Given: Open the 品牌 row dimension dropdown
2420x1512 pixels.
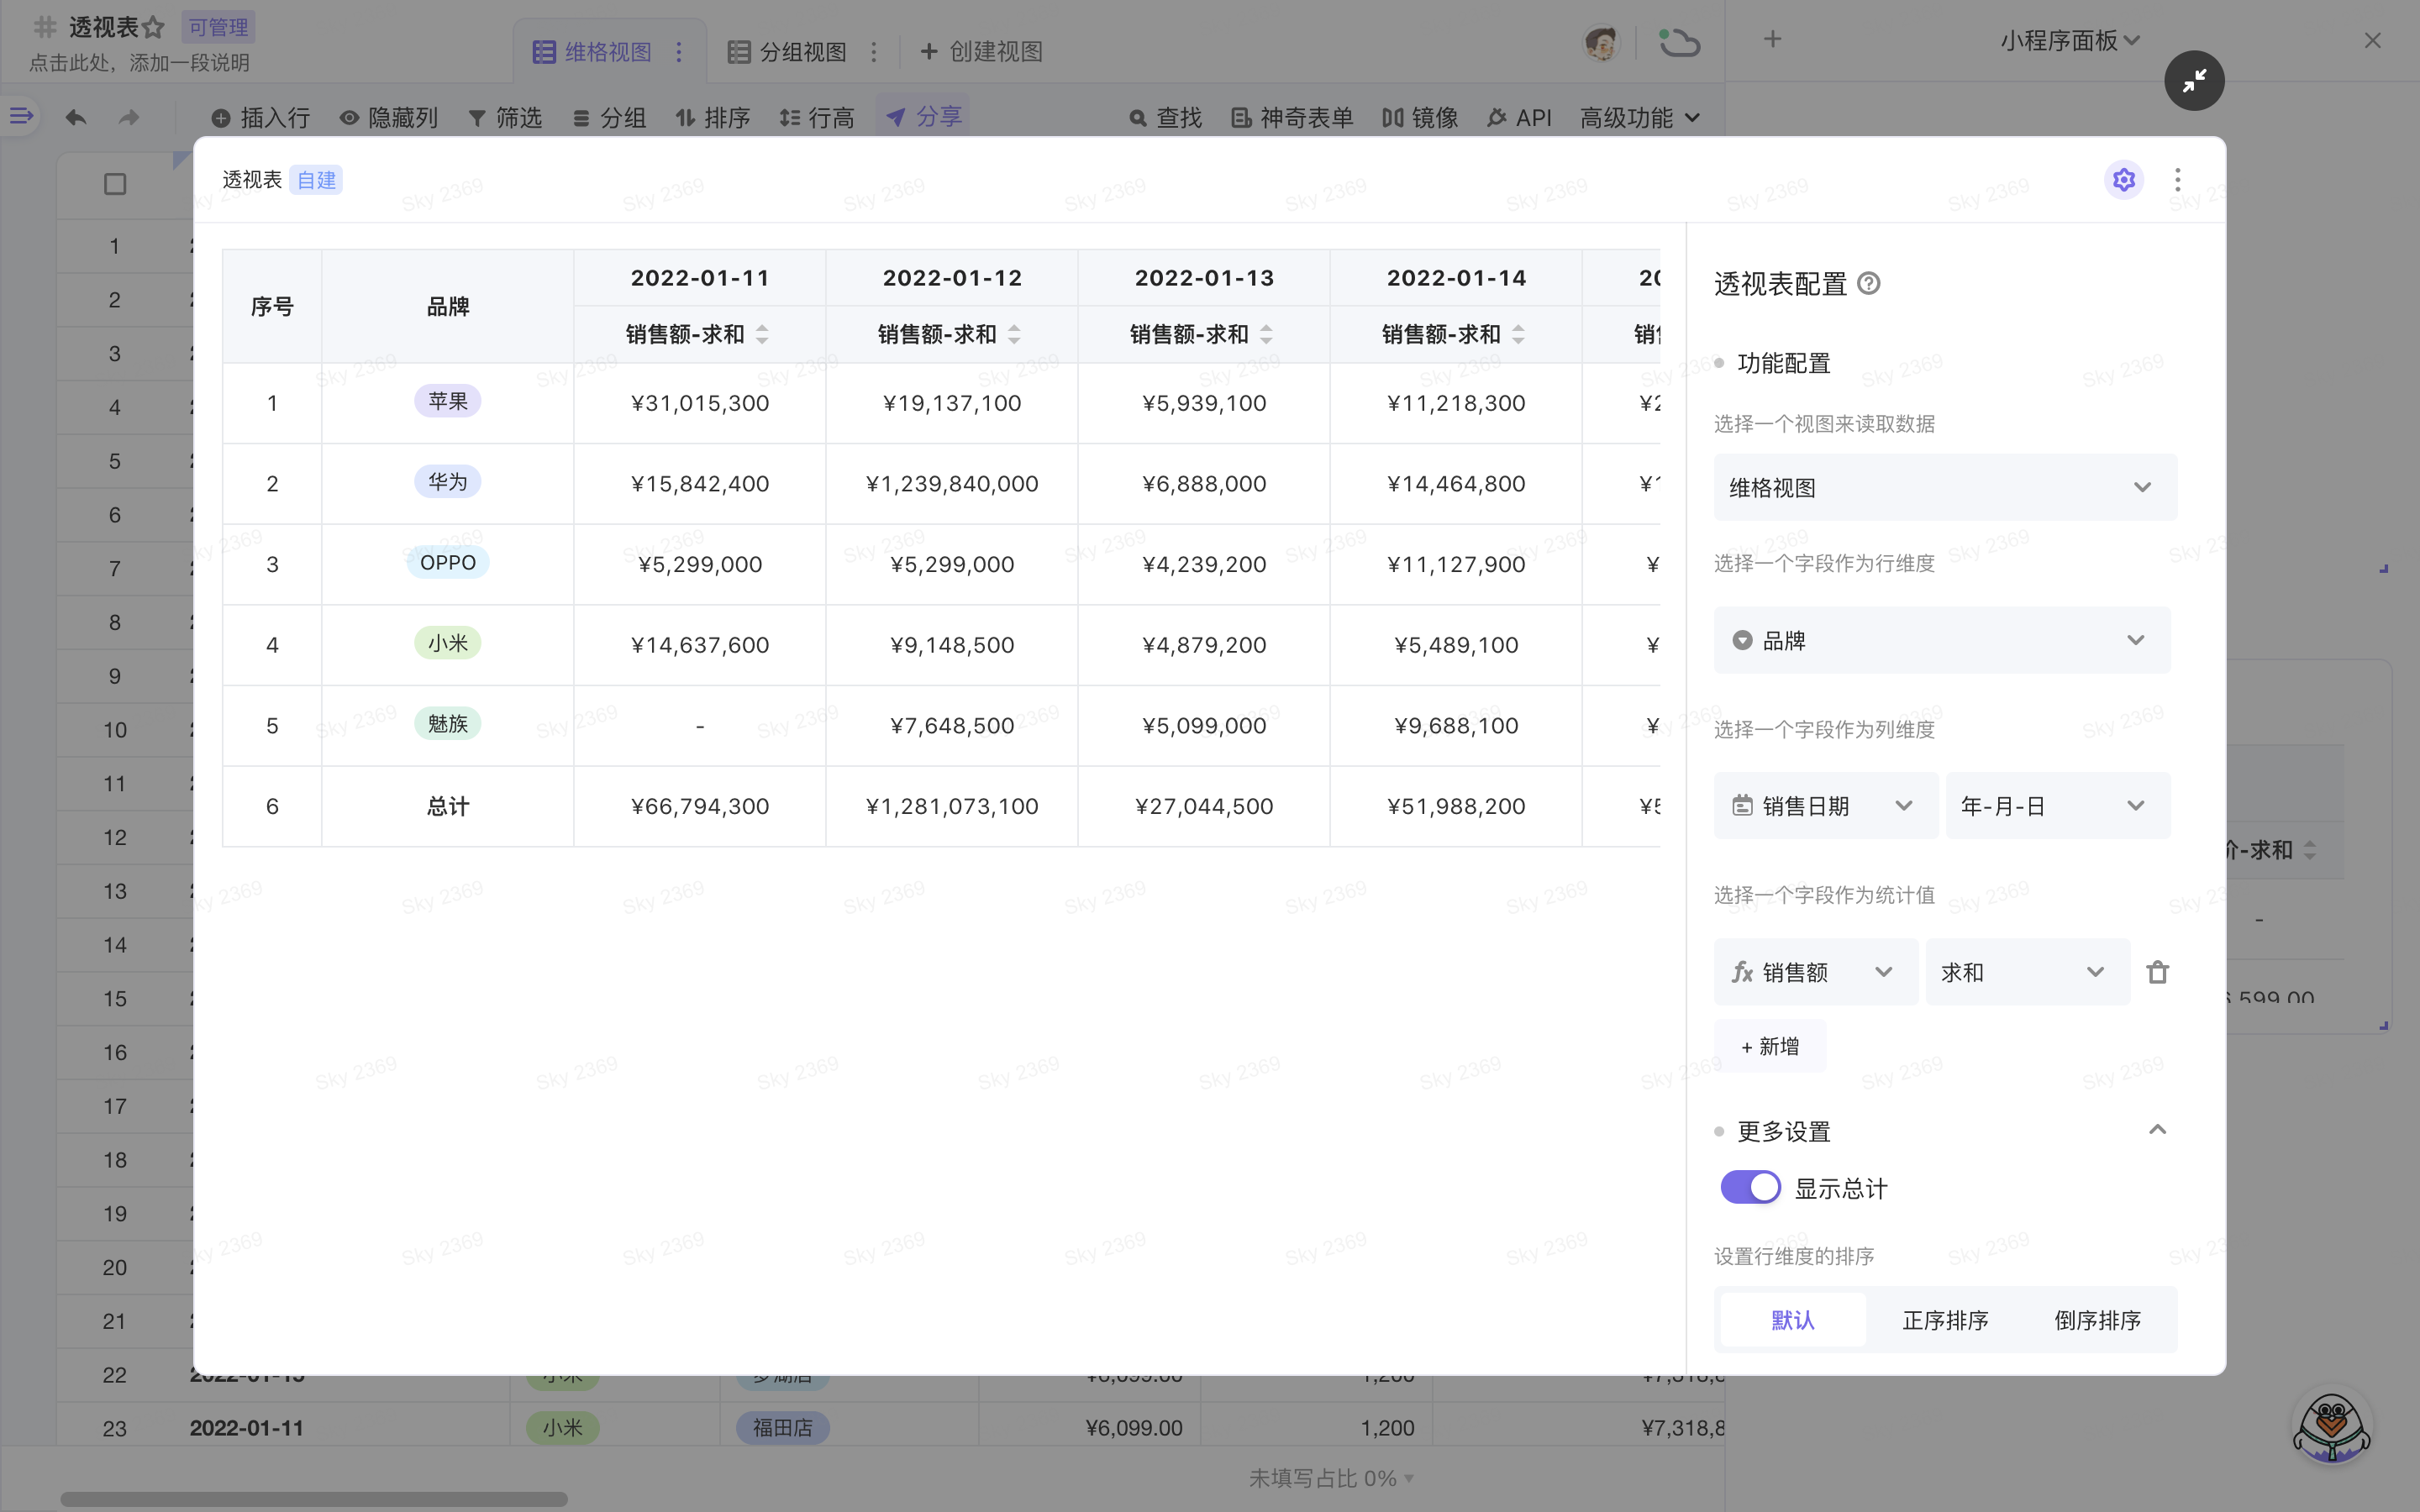Looking at the screenshot, I should pyautogui.click(x=1941, y=640).
